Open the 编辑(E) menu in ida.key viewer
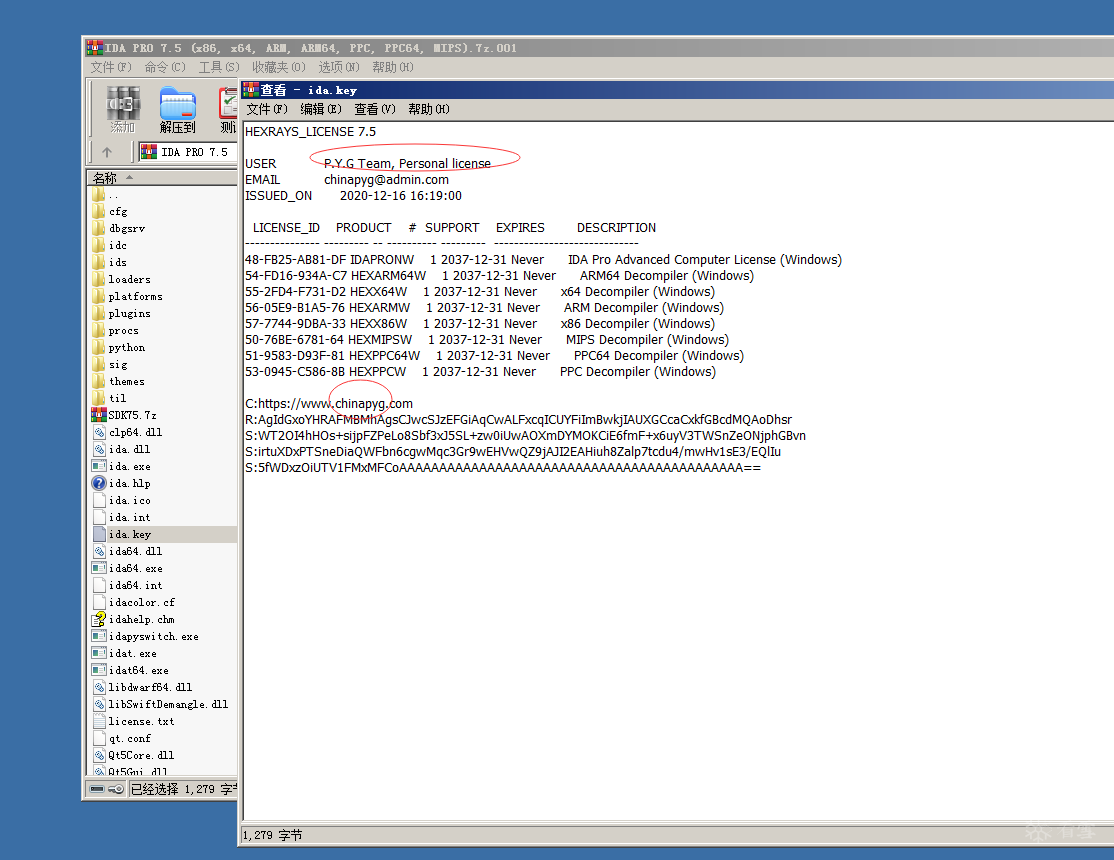 click(321, 109)
